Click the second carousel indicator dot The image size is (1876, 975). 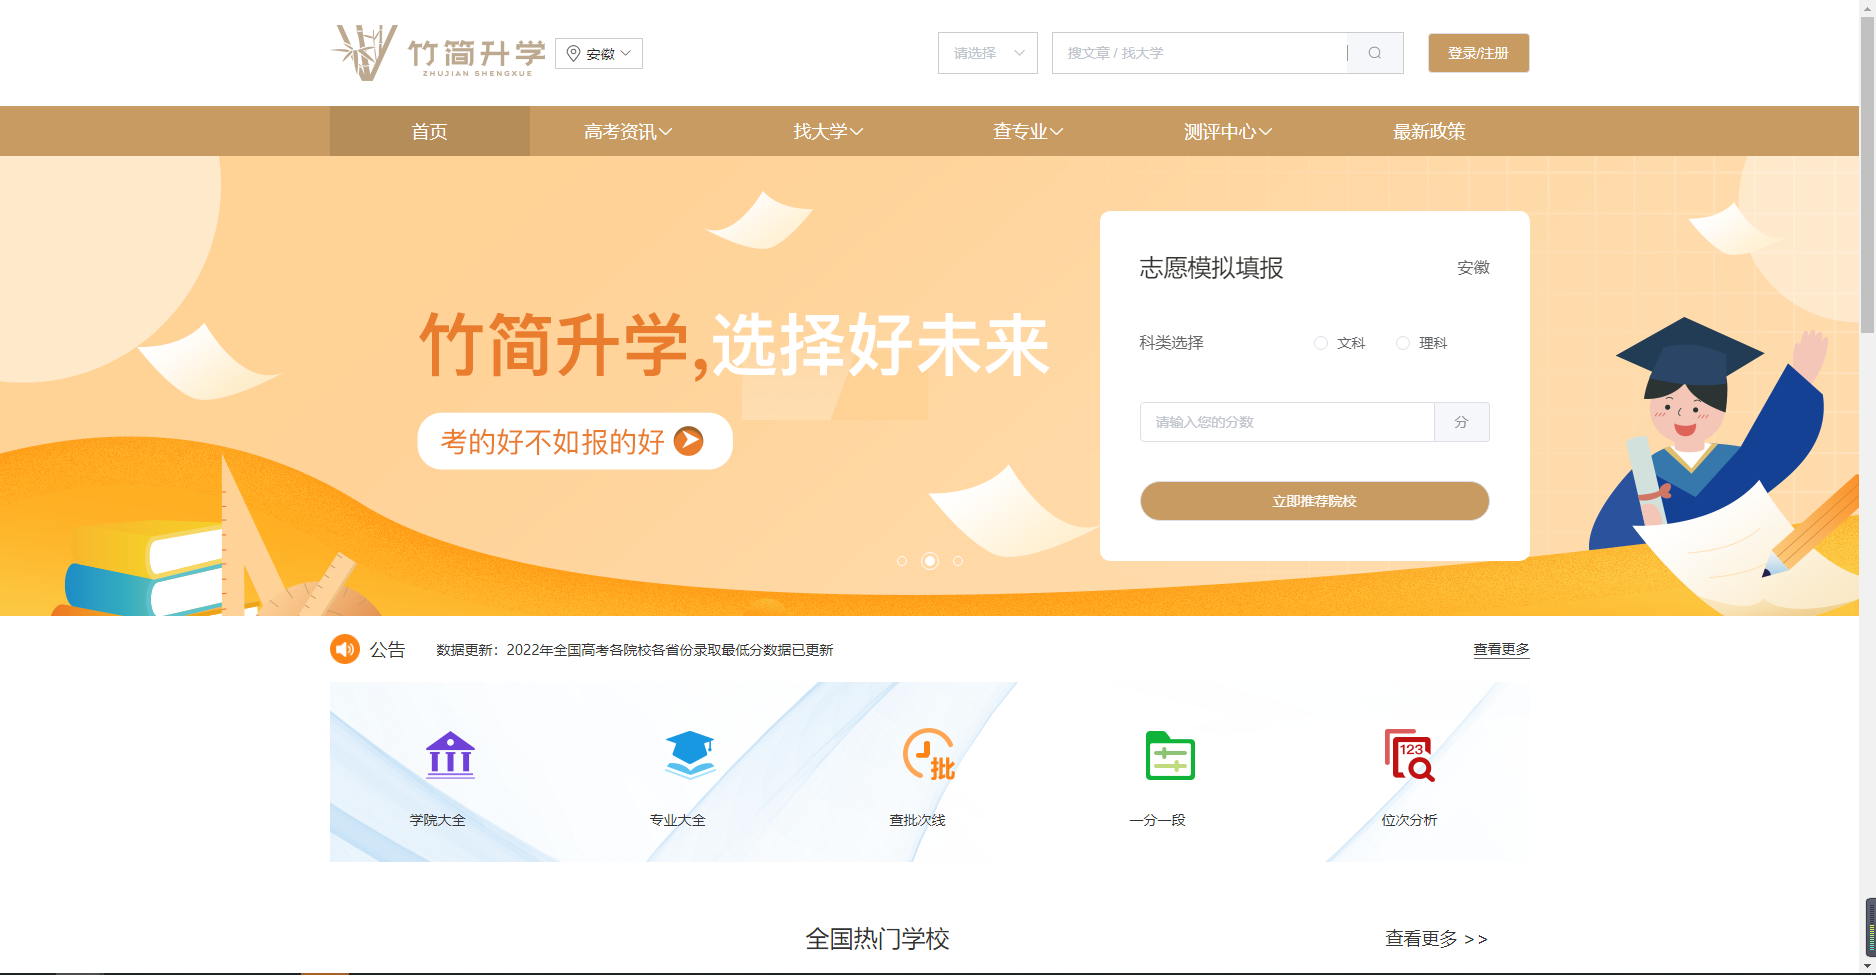tap(930, 561)
